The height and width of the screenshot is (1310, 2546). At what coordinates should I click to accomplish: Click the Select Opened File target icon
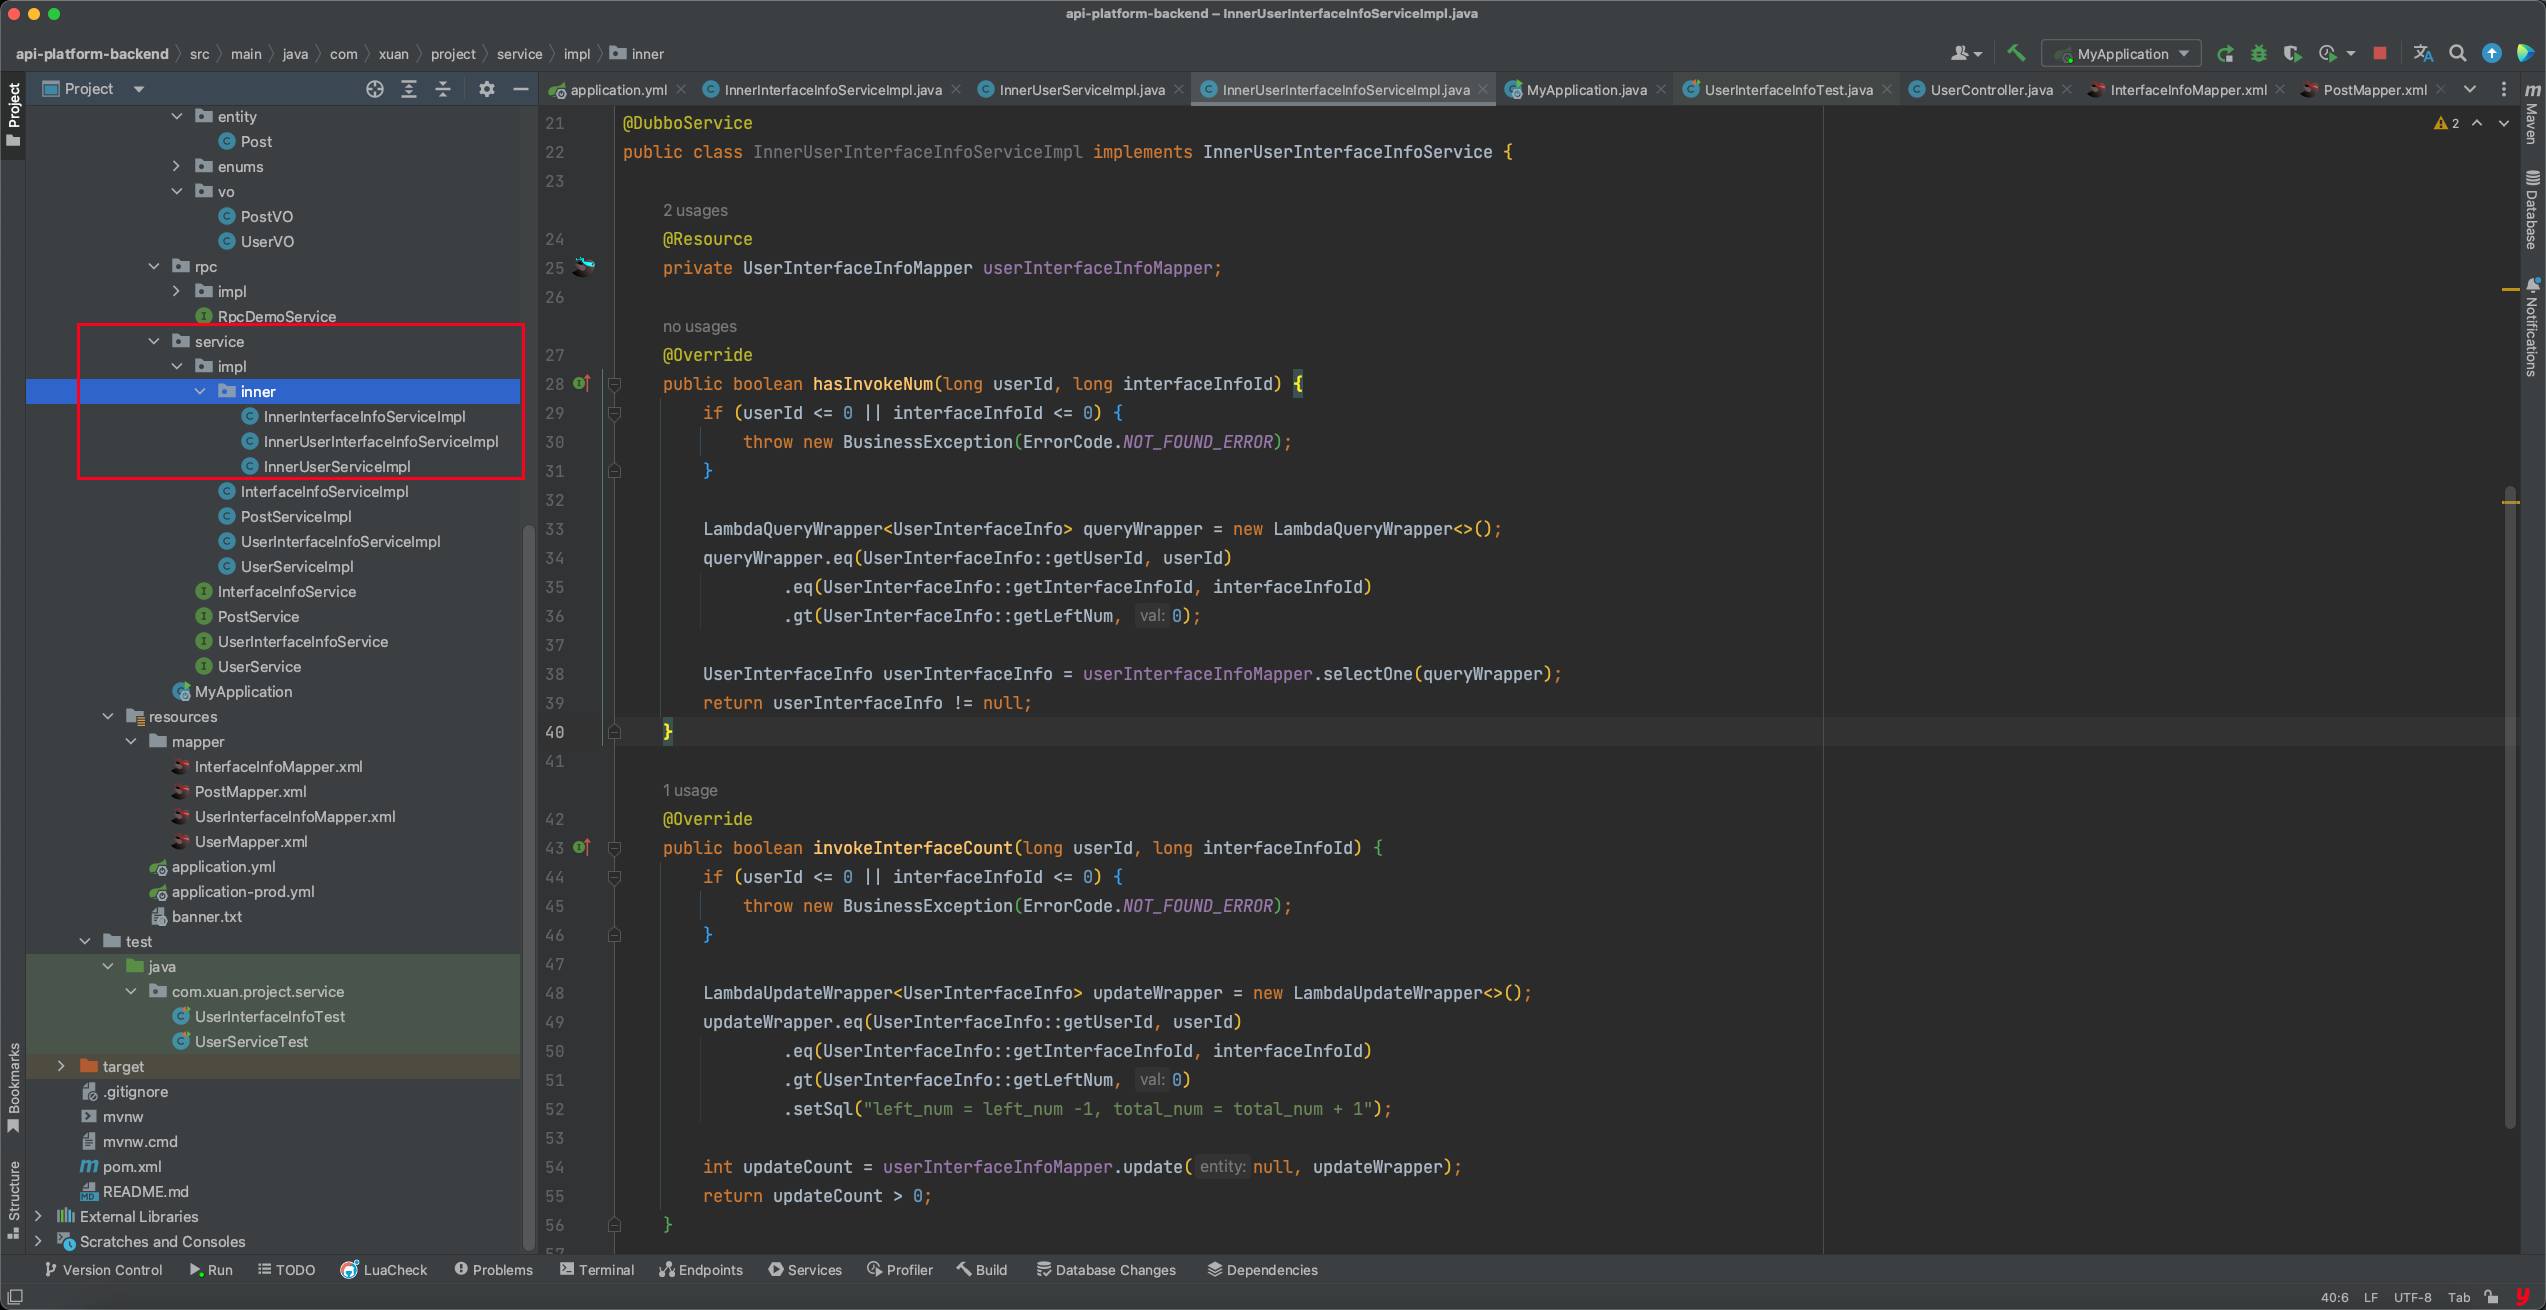coord(375,89)
